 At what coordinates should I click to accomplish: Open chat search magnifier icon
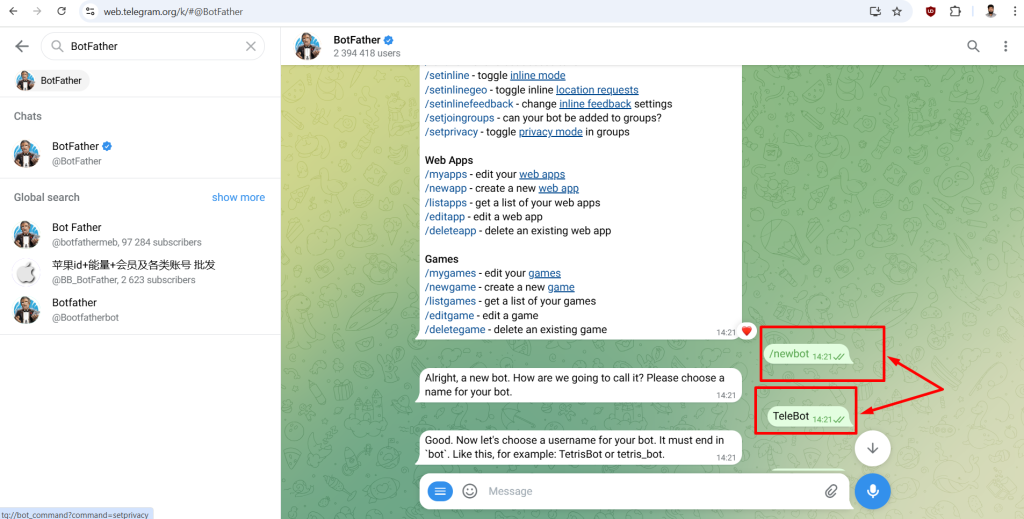click(973, 46)
